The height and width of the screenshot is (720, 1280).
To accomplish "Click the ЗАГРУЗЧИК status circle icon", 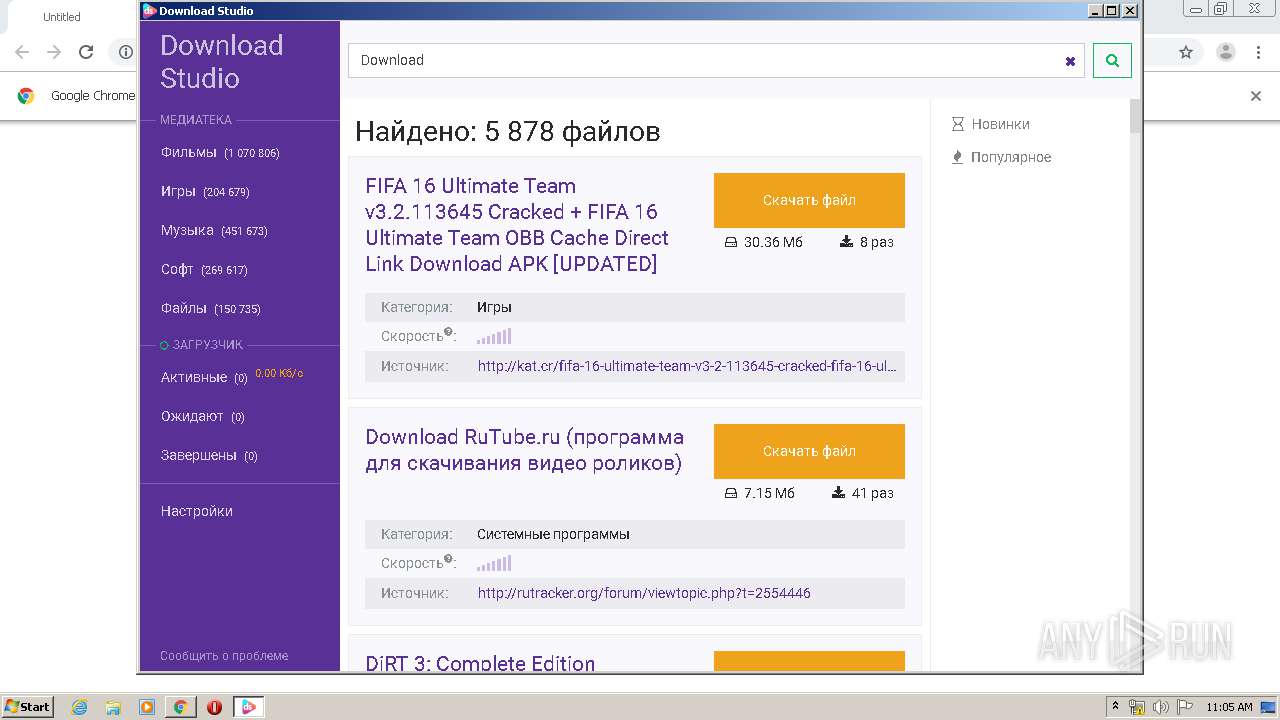I will click(x=165, y=345).
